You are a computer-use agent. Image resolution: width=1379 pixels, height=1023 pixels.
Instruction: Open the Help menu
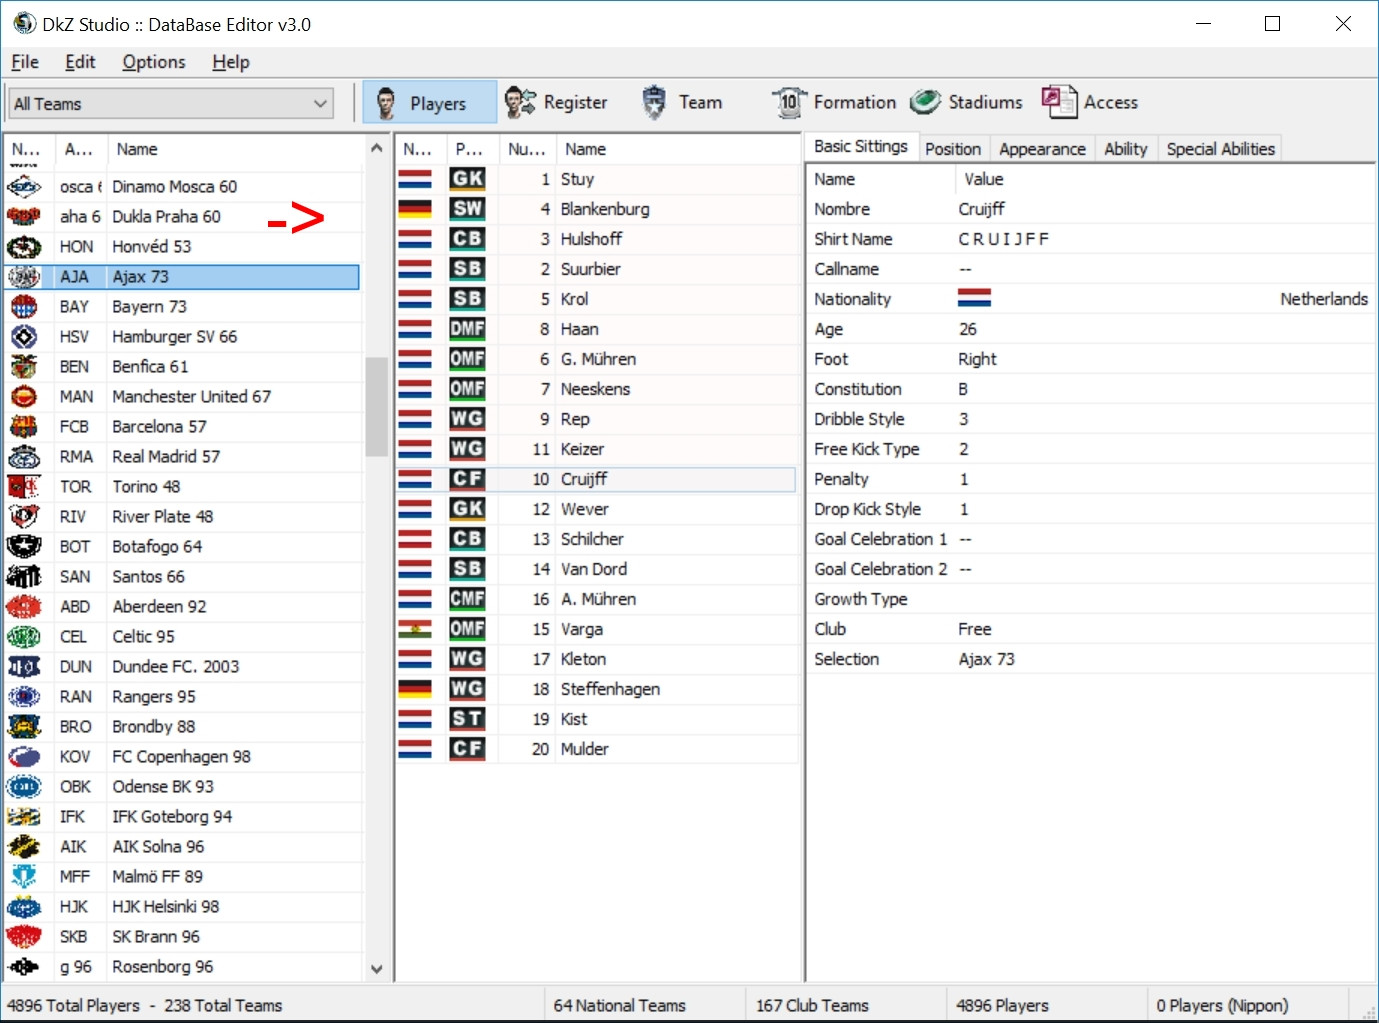[231, 62]
